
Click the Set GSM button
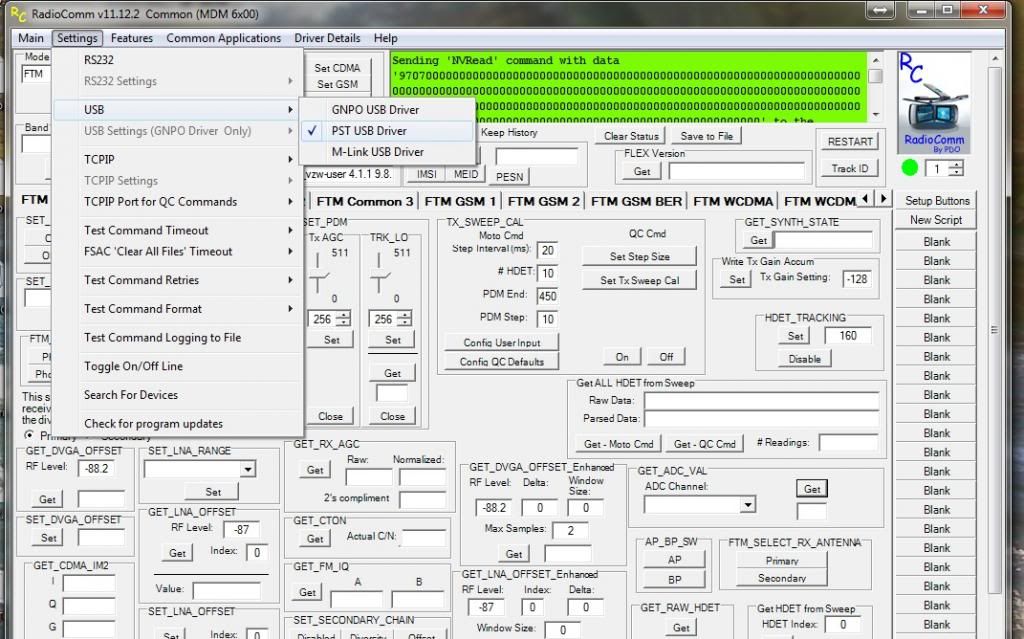pos(337,84)
